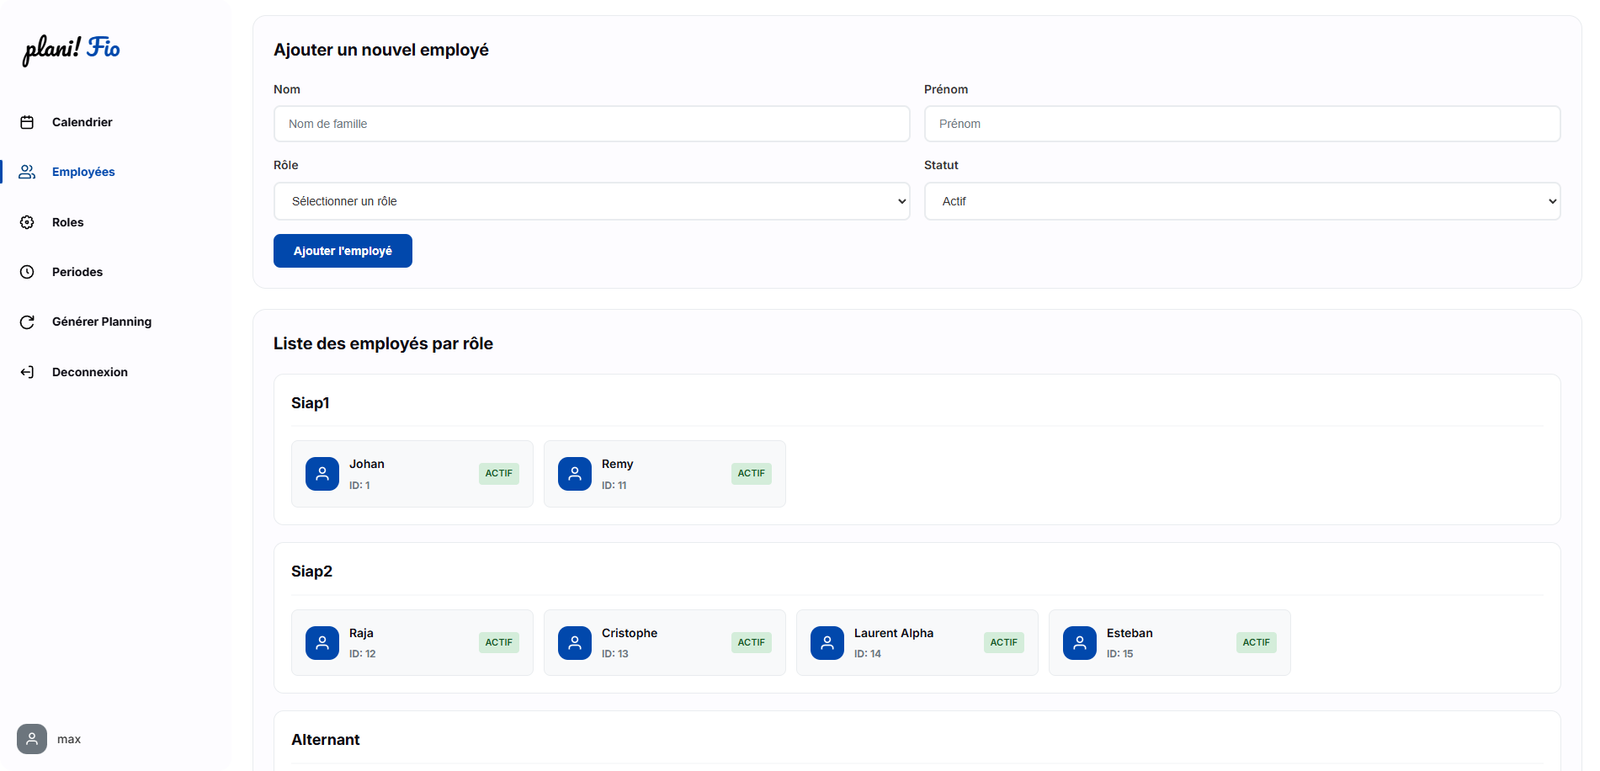
Task: Click the Periodes clock icon
Action: 27,272
